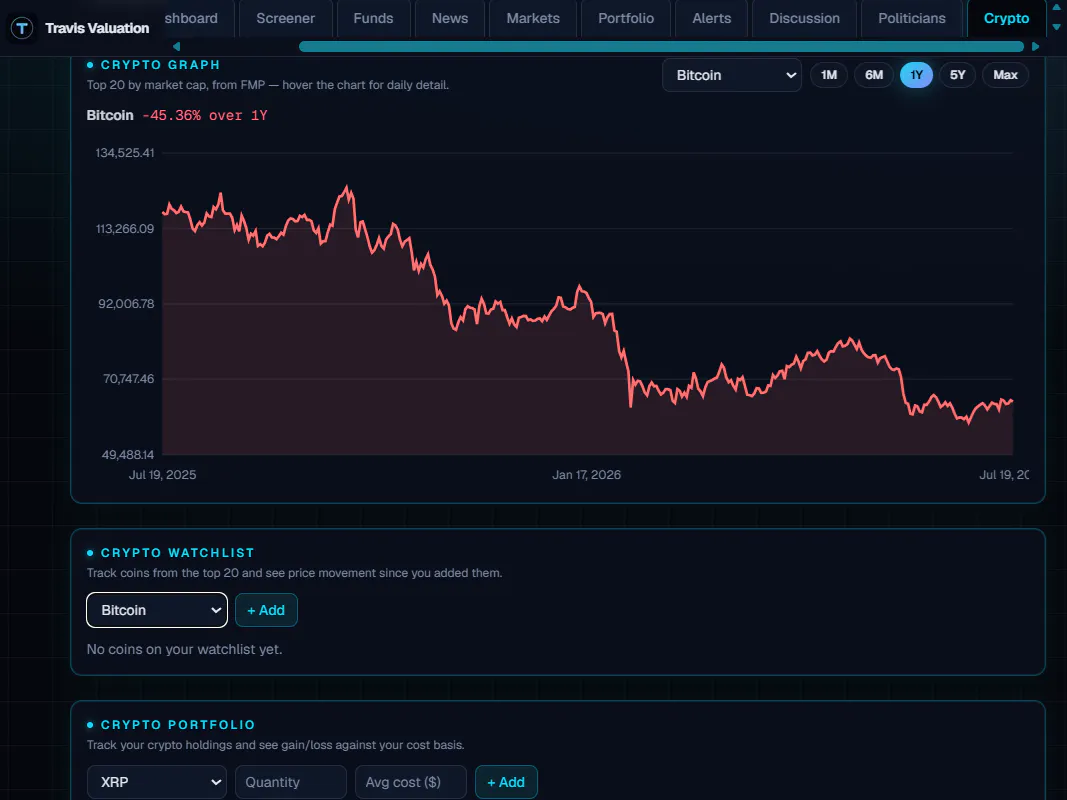This screenshot has width=1067, height=800.
Task: Click the horizontal tab scrollbar thumb
Action: (x=661, y=46)
